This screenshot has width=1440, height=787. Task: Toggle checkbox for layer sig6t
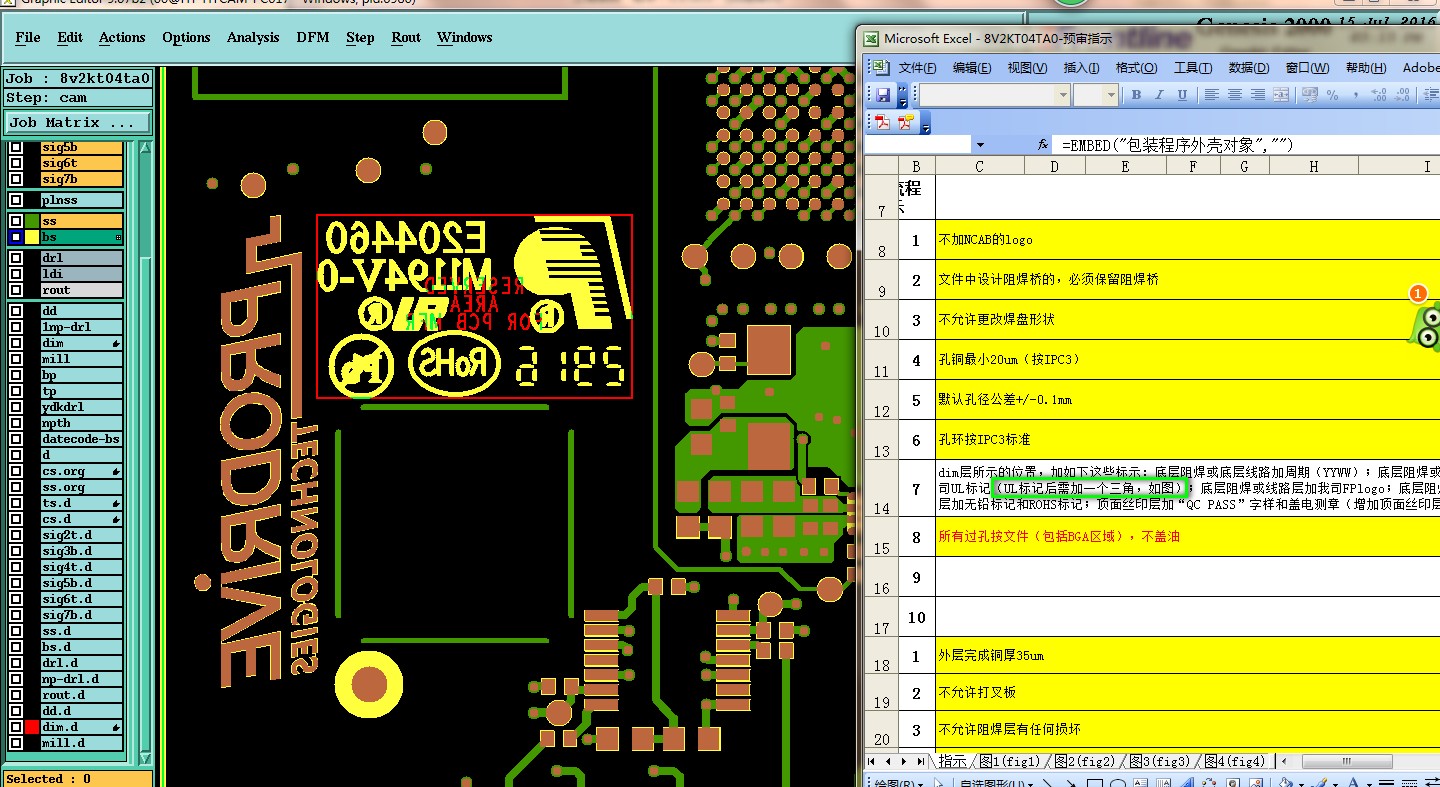pyautogui.click(x=16, y=163)
